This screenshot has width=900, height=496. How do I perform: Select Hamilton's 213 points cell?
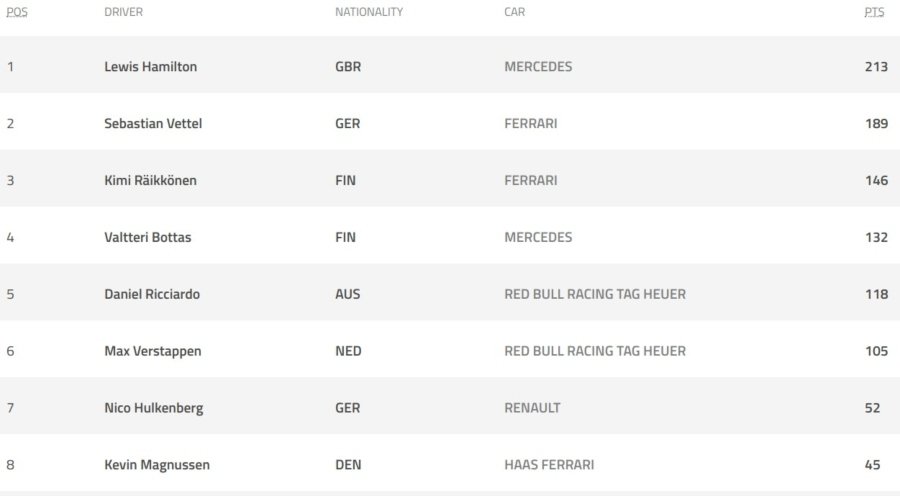click(876, 67)
